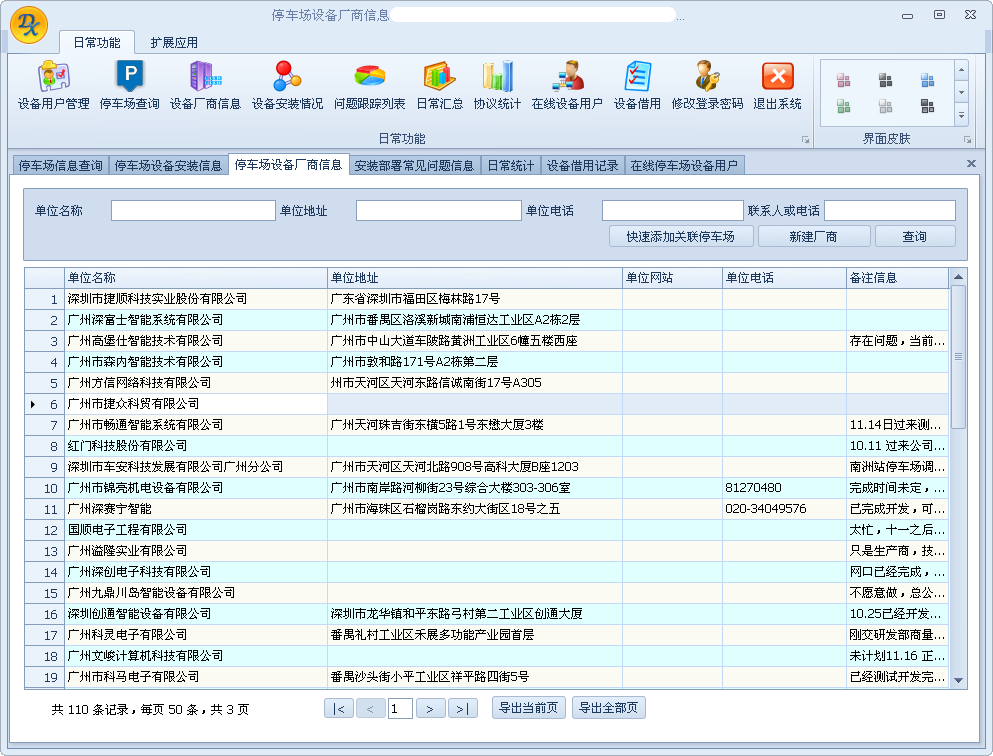This screenshot has width=993, height=756.
Task: Apply the black skin in bottom row
Action: pos(927,106)
